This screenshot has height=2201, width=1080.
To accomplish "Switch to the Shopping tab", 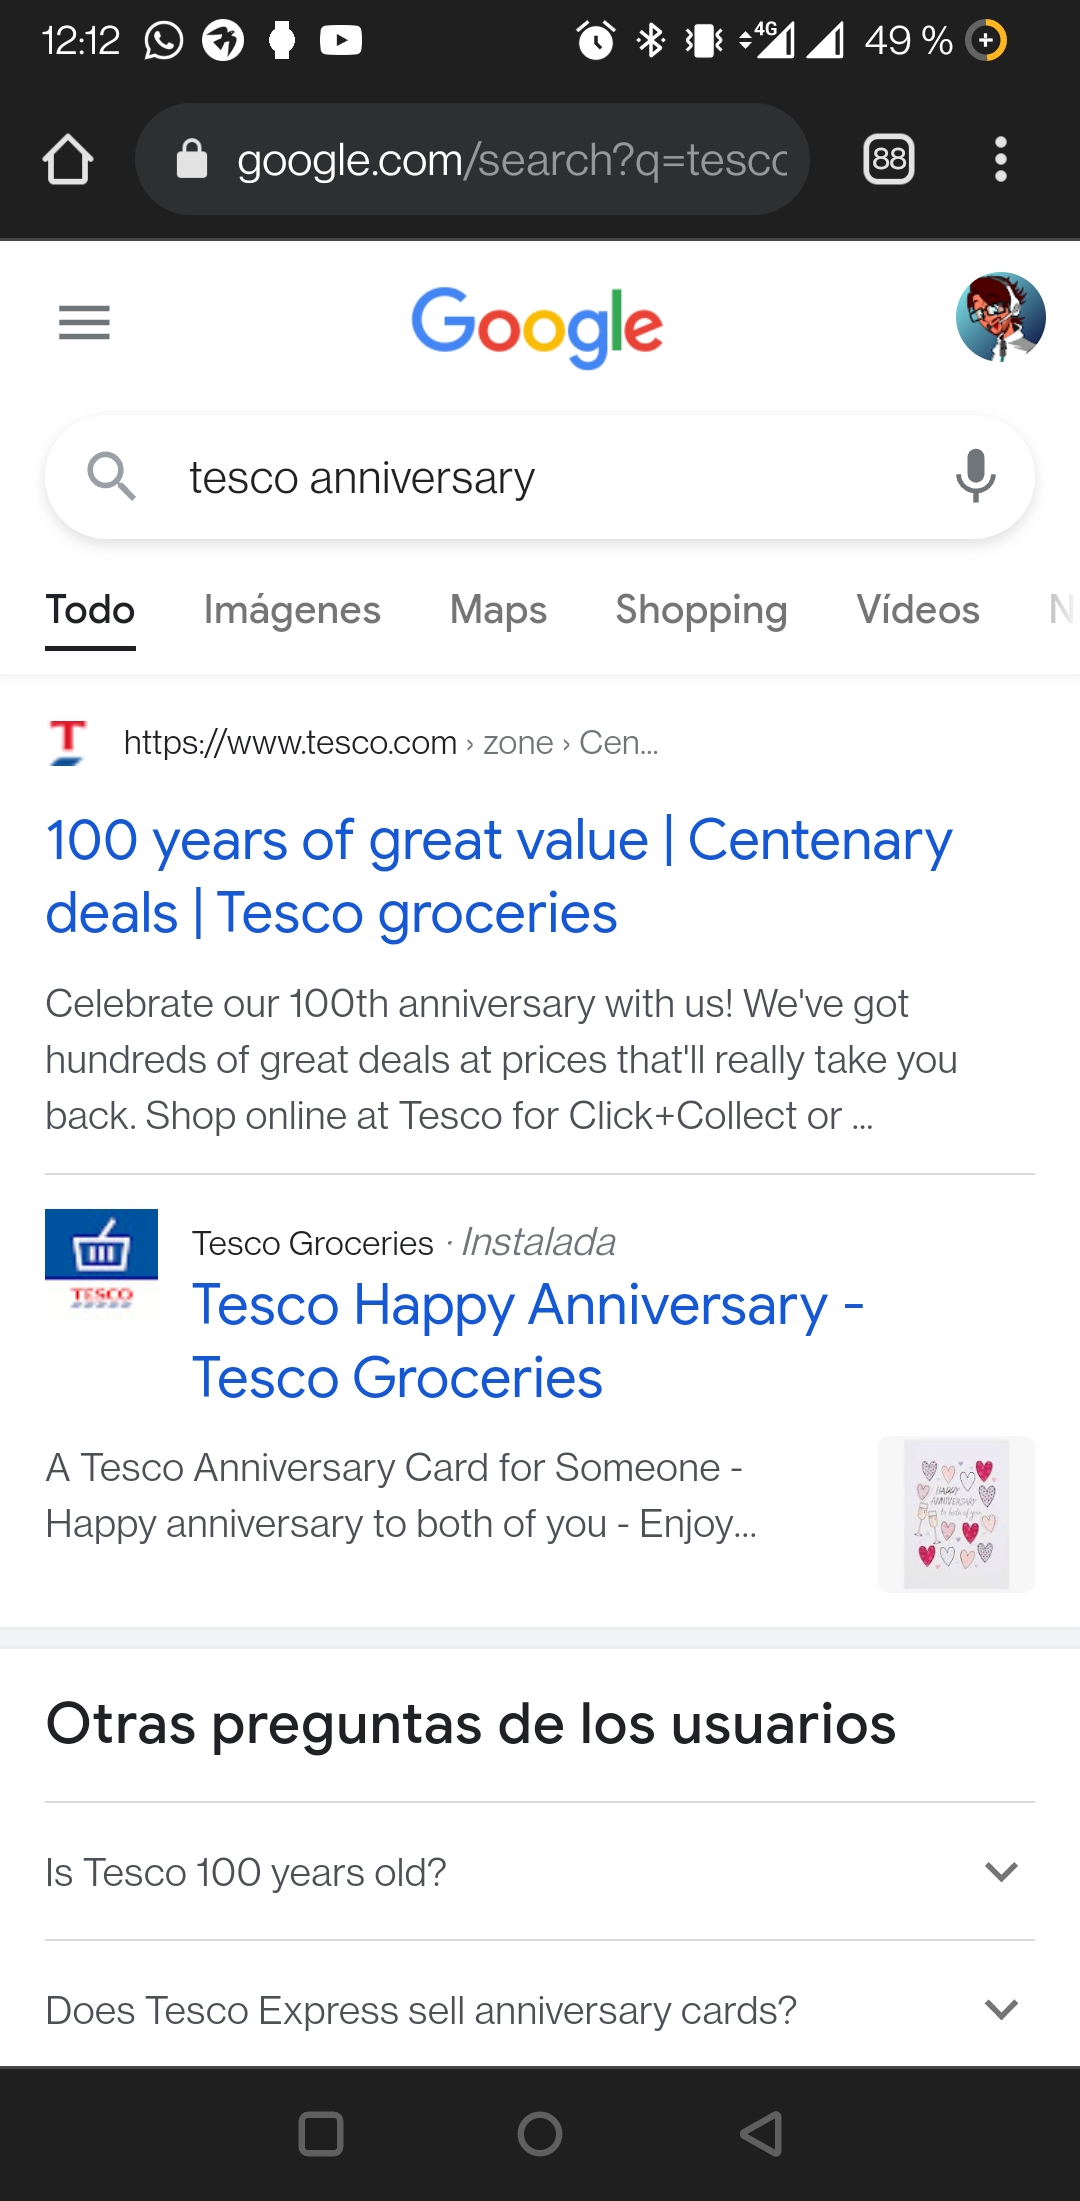I will pos(701,610).
